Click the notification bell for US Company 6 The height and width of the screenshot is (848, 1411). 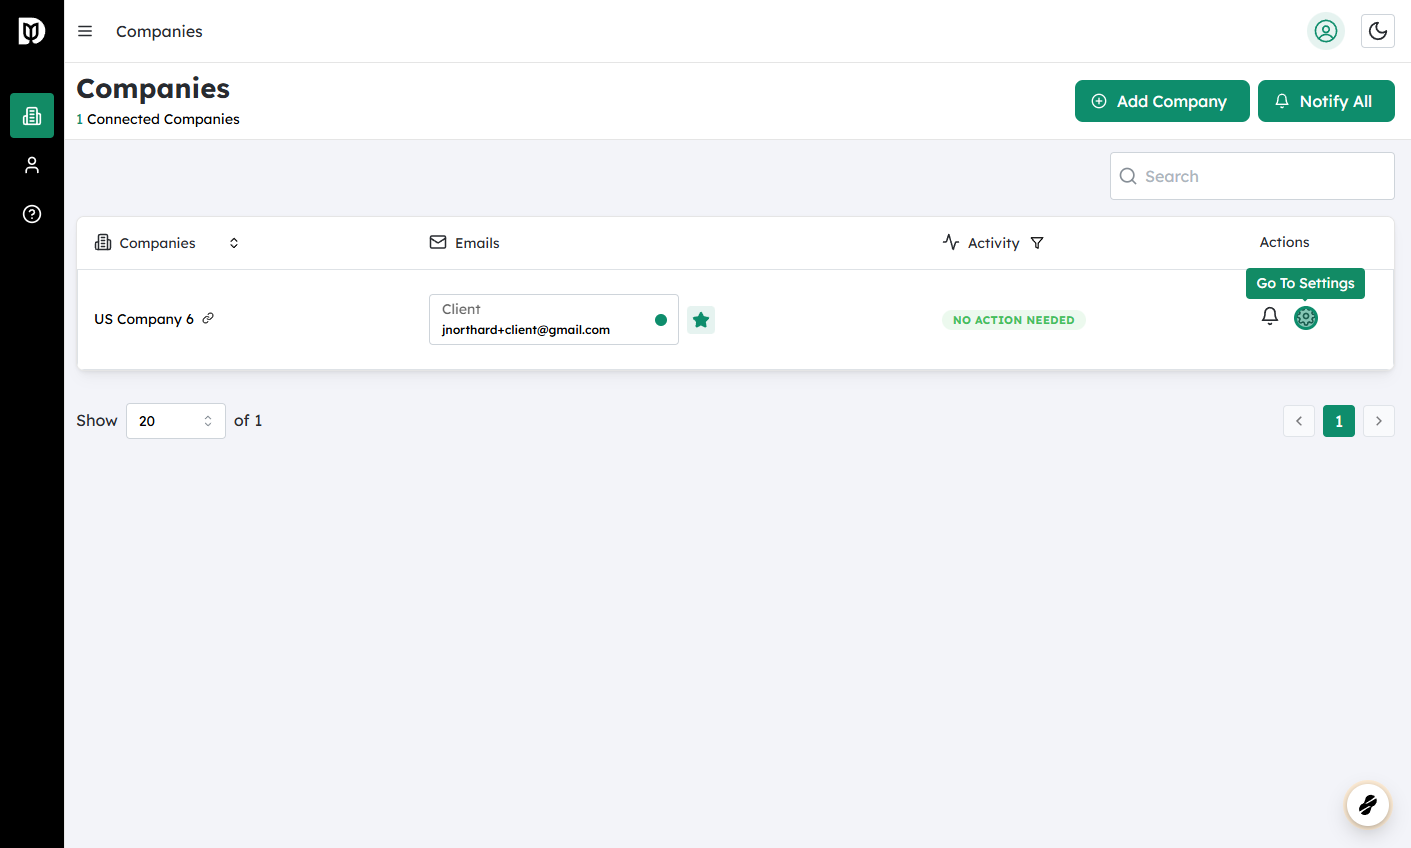[x=1269, y=317]
